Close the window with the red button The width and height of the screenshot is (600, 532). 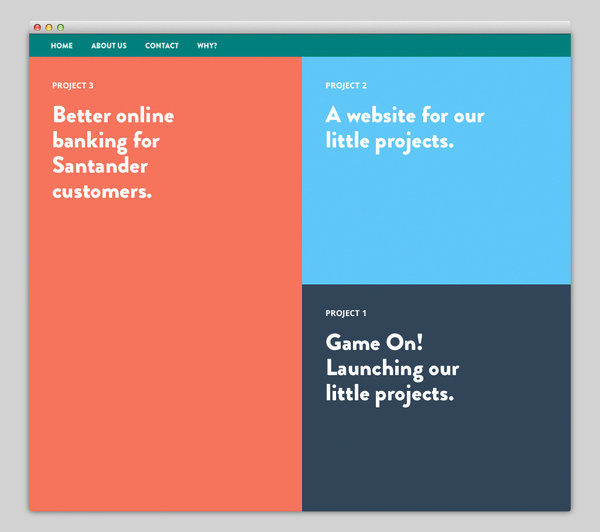[x=38, y=27]
